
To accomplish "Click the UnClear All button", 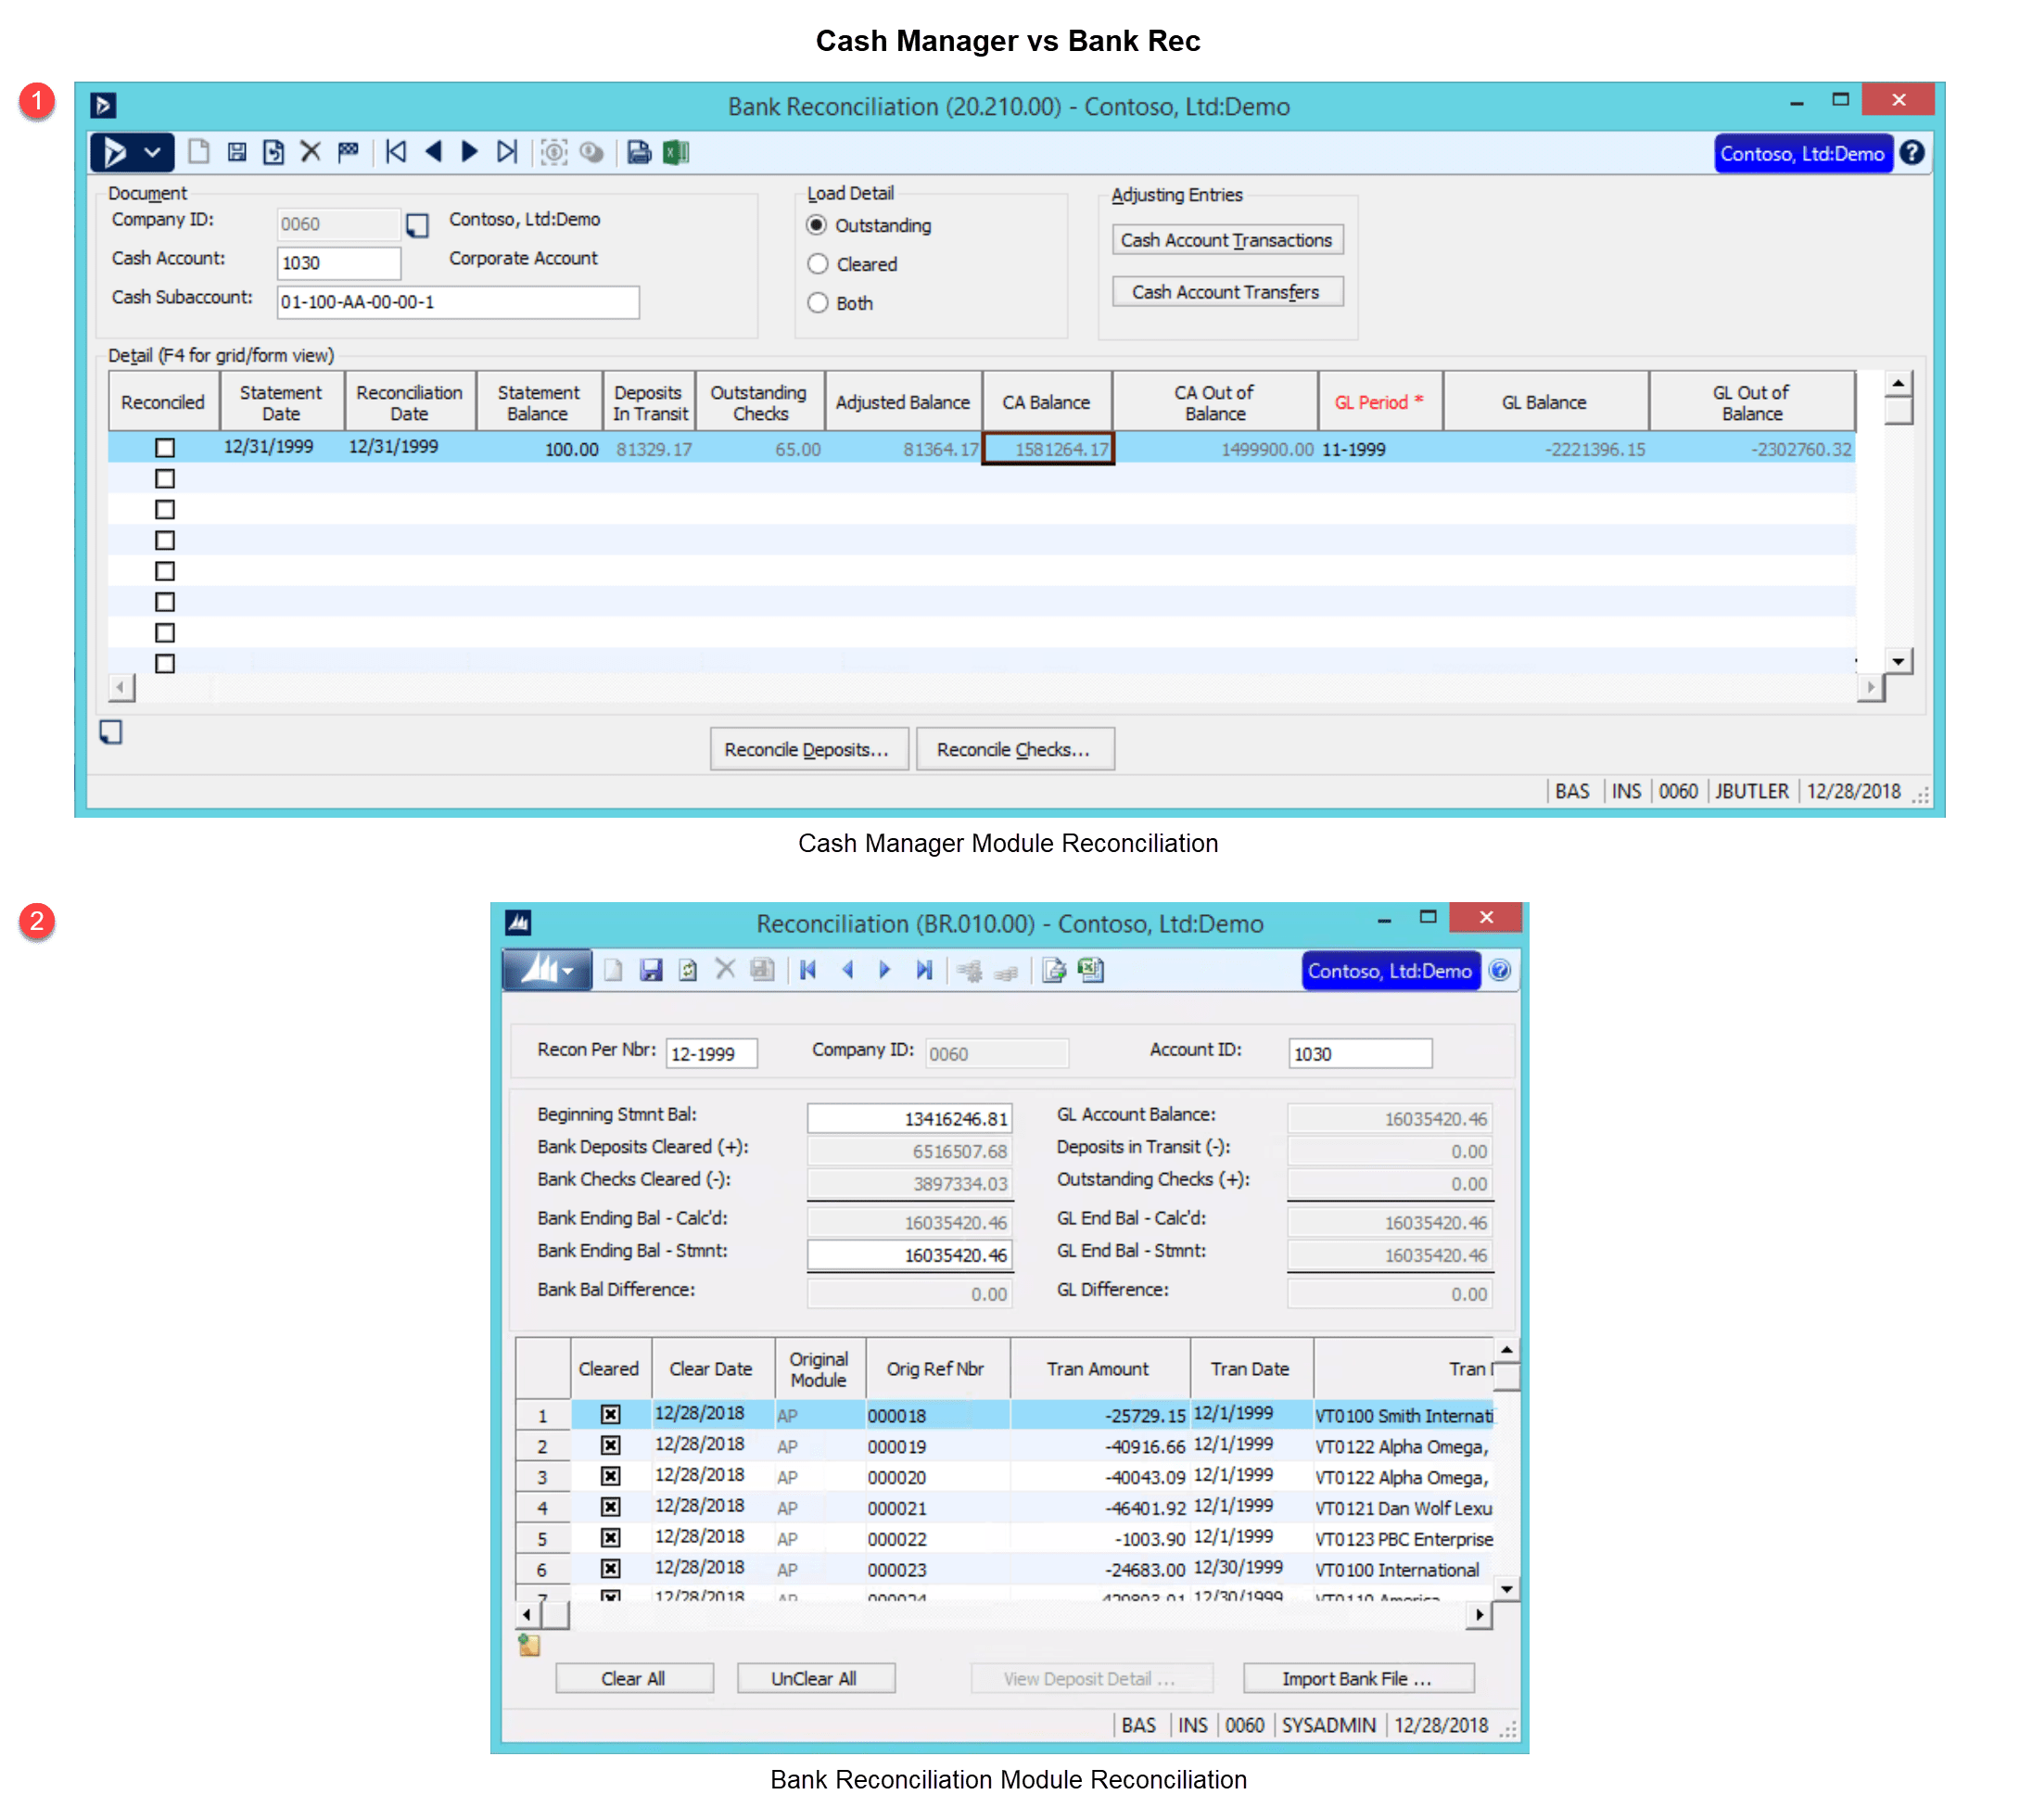I will click(x=815, y=1679).
